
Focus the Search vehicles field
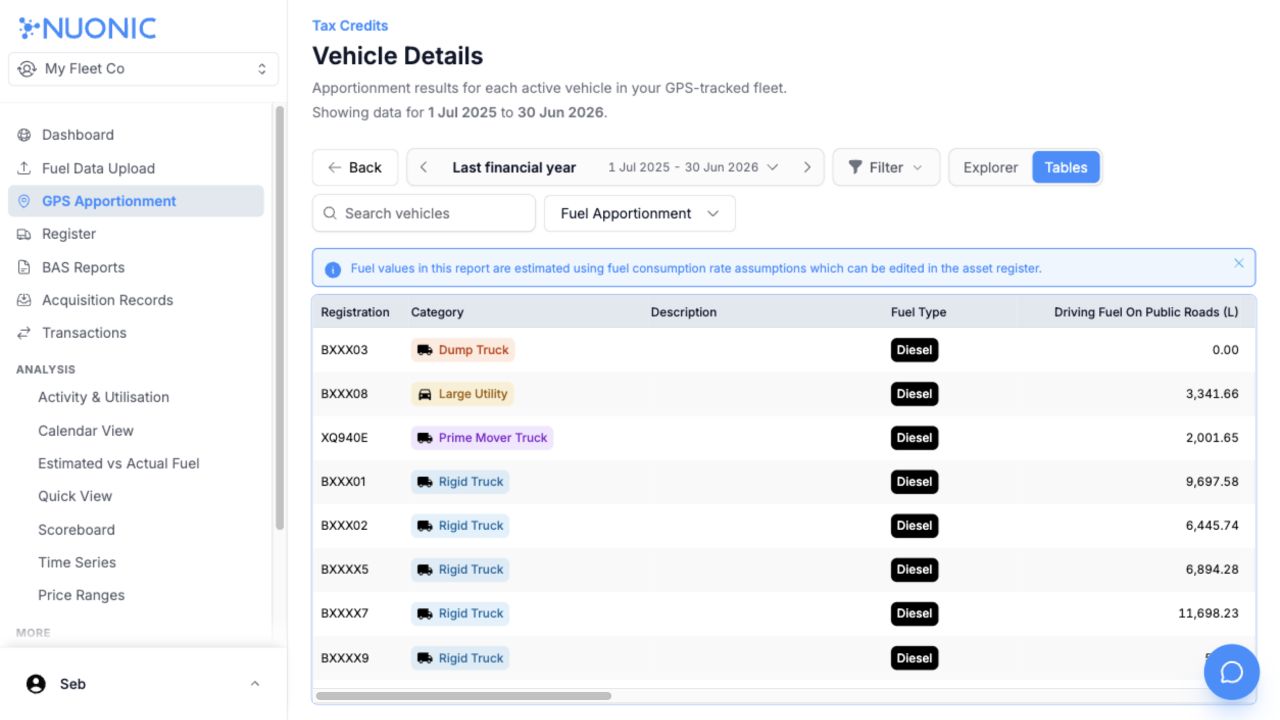[x=424, y=213]
